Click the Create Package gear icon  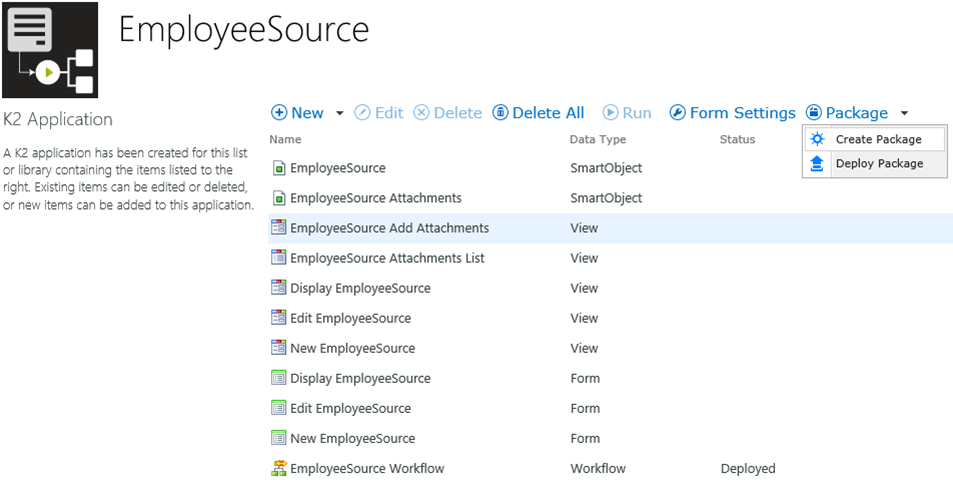coord(817,140)
